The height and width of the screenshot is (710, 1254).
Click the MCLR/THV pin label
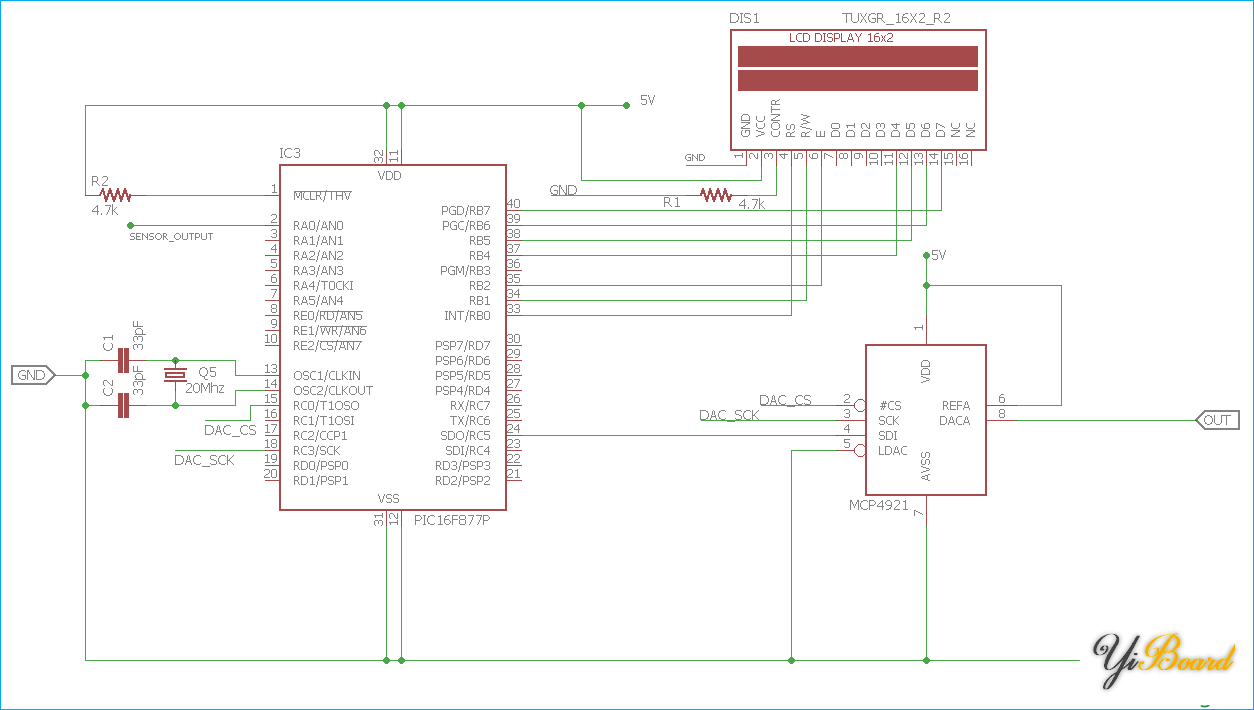click(322, 195)
